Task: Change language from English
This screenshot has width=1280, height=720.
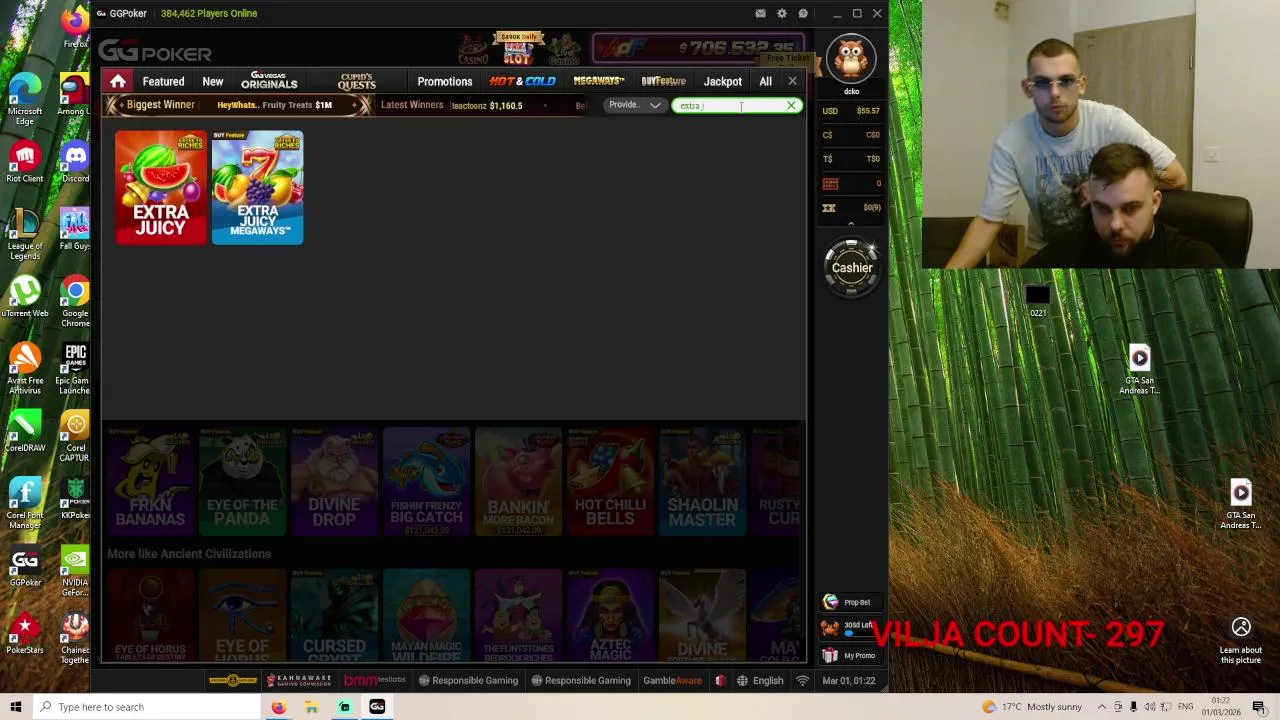Action: tap(760, 680)
